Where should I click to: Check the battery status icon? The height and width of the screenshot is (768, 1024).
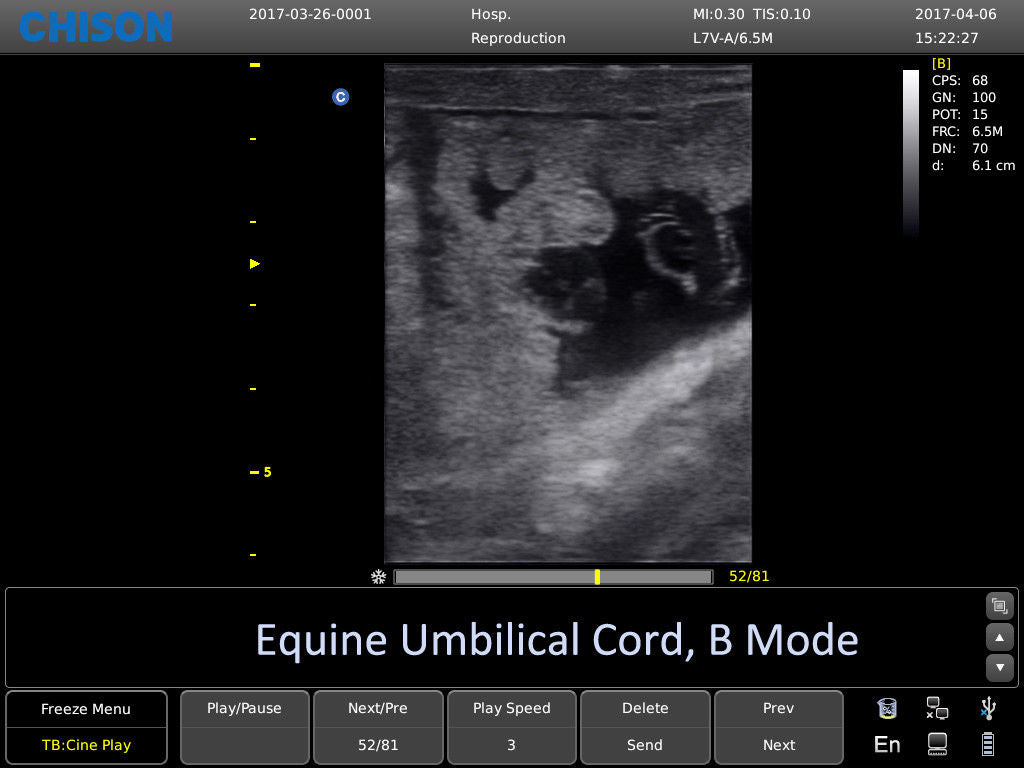click(988, 744)
